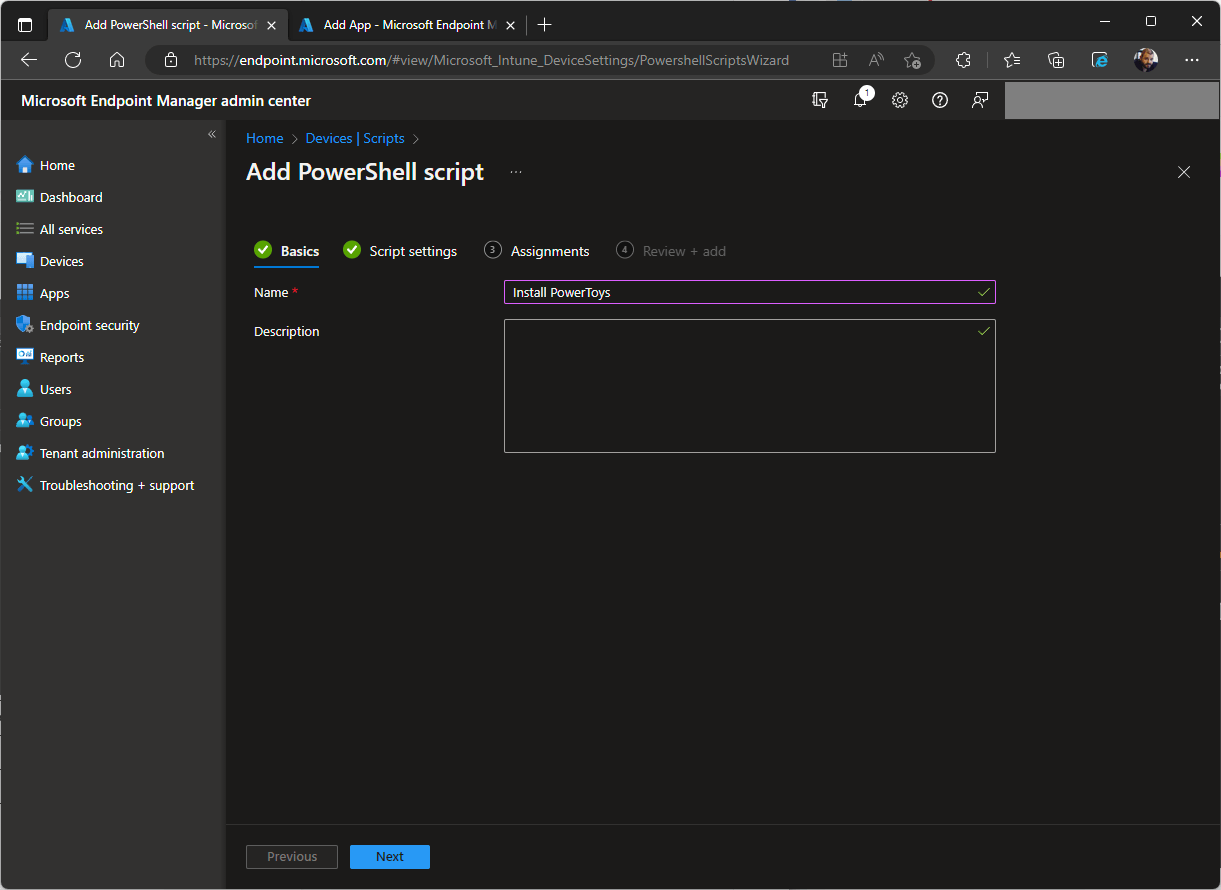Go to the Script settings step

(x=400, y=251)
